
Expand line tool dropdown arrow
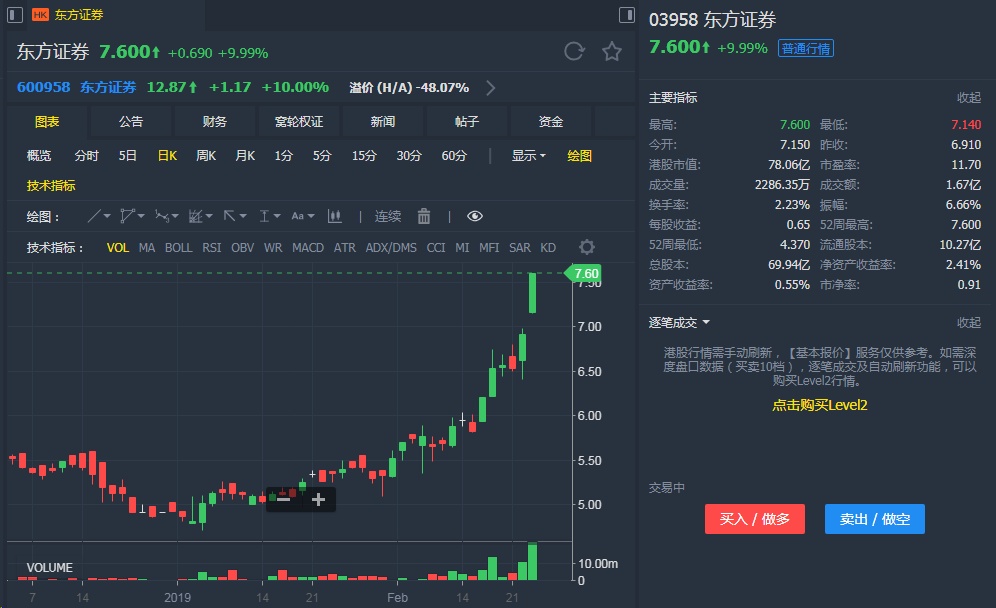[107, 217]
